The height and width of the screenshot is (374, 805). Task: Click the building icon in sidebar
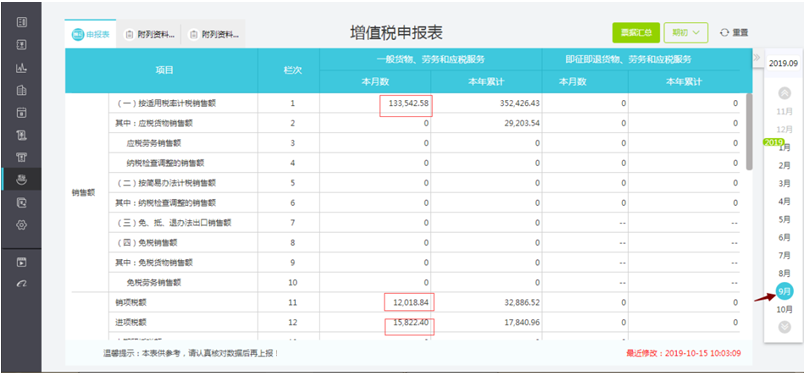click(22, 90)
